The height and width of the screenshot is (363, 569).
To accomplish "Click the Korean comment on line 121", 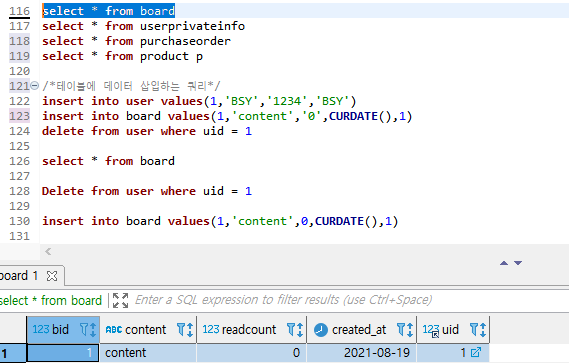I will [x=131, y=86].
